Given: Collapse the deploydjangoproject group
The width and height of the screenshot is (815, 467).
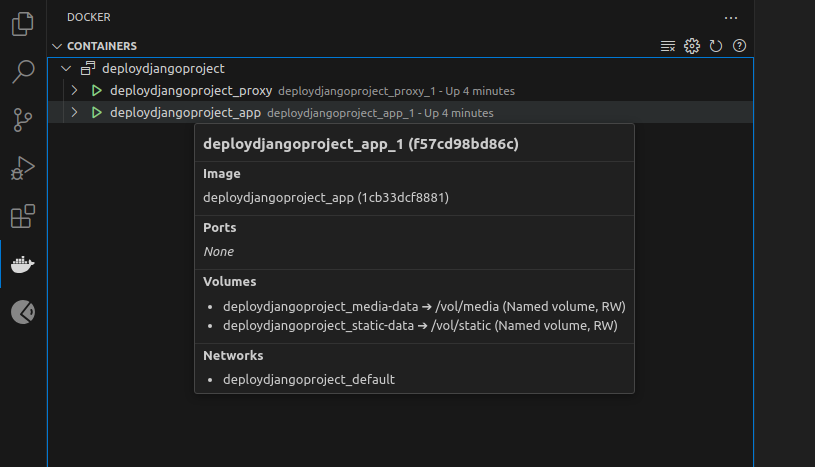Looking at the screenshot, I should pos(66,68).
